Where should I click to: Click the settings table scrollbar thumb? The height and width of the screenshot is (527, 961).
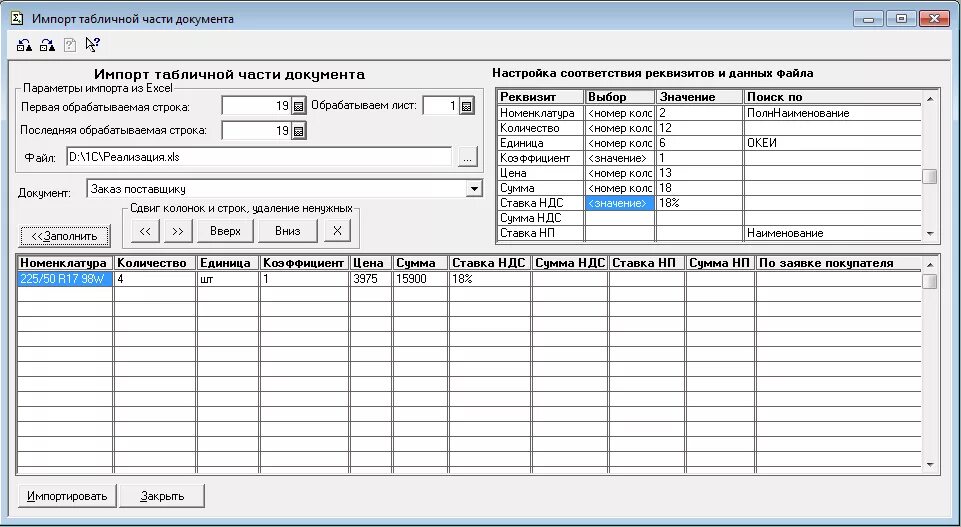[930, 176]
